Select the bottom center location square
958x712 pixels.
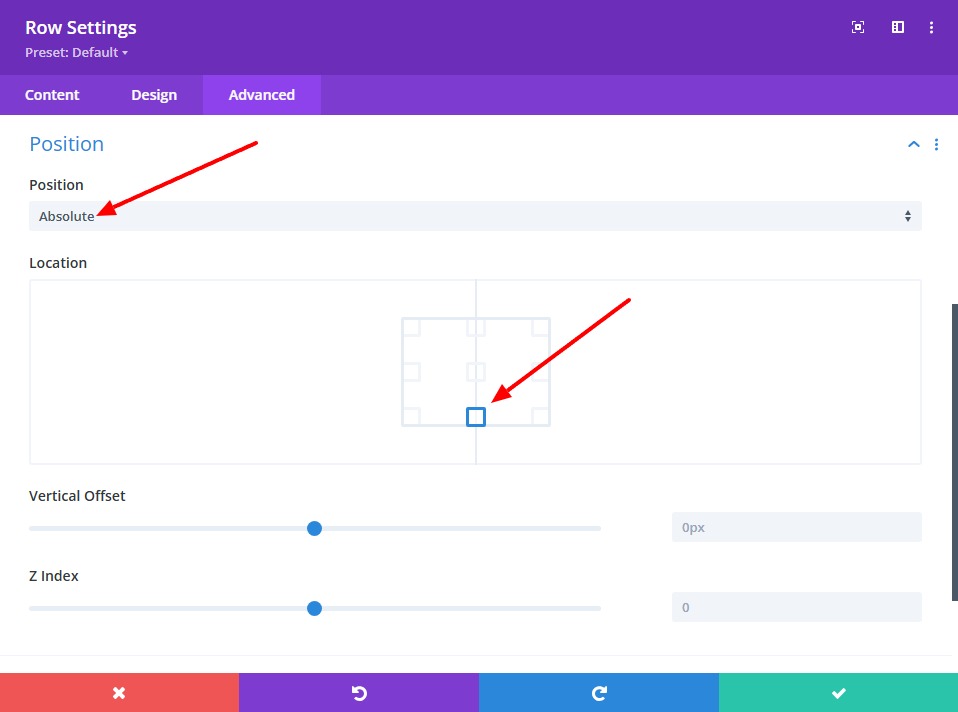point(476,417)
